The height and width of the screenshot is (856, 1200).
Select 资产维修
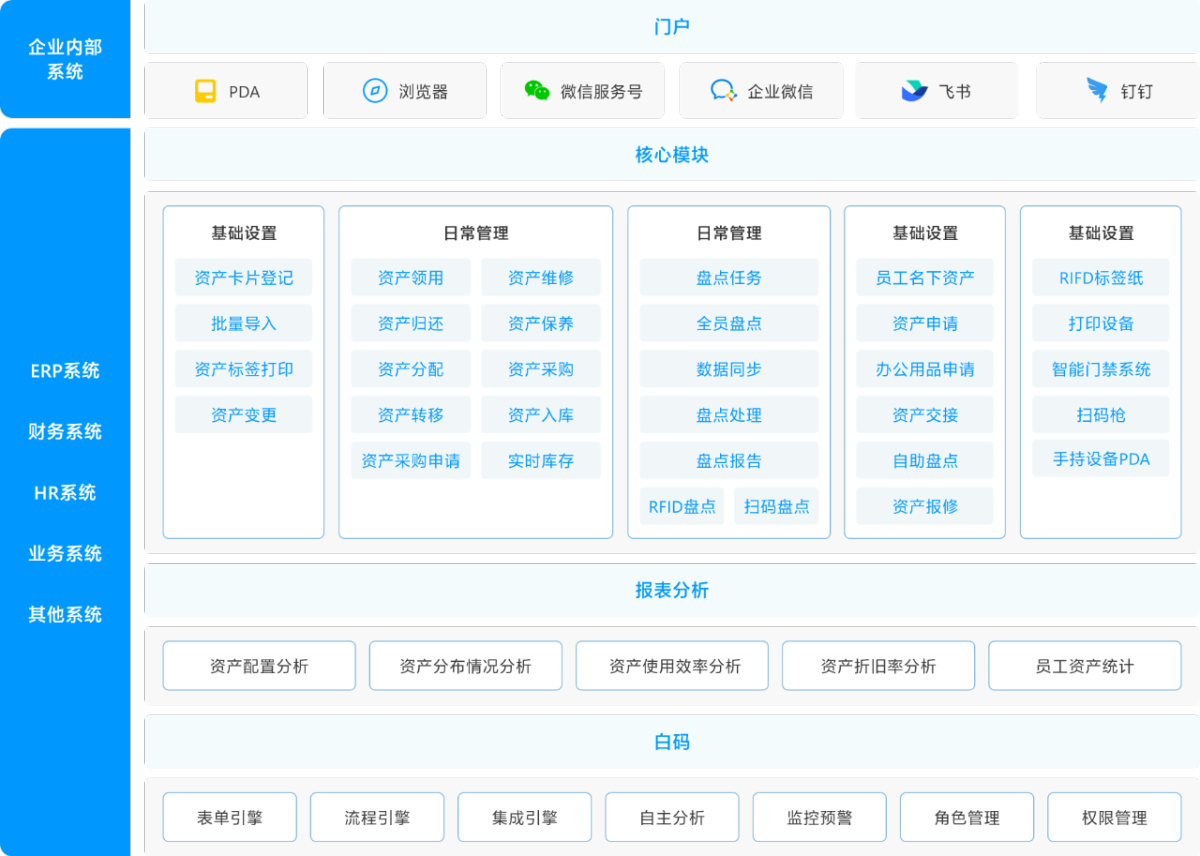point(541,278)
